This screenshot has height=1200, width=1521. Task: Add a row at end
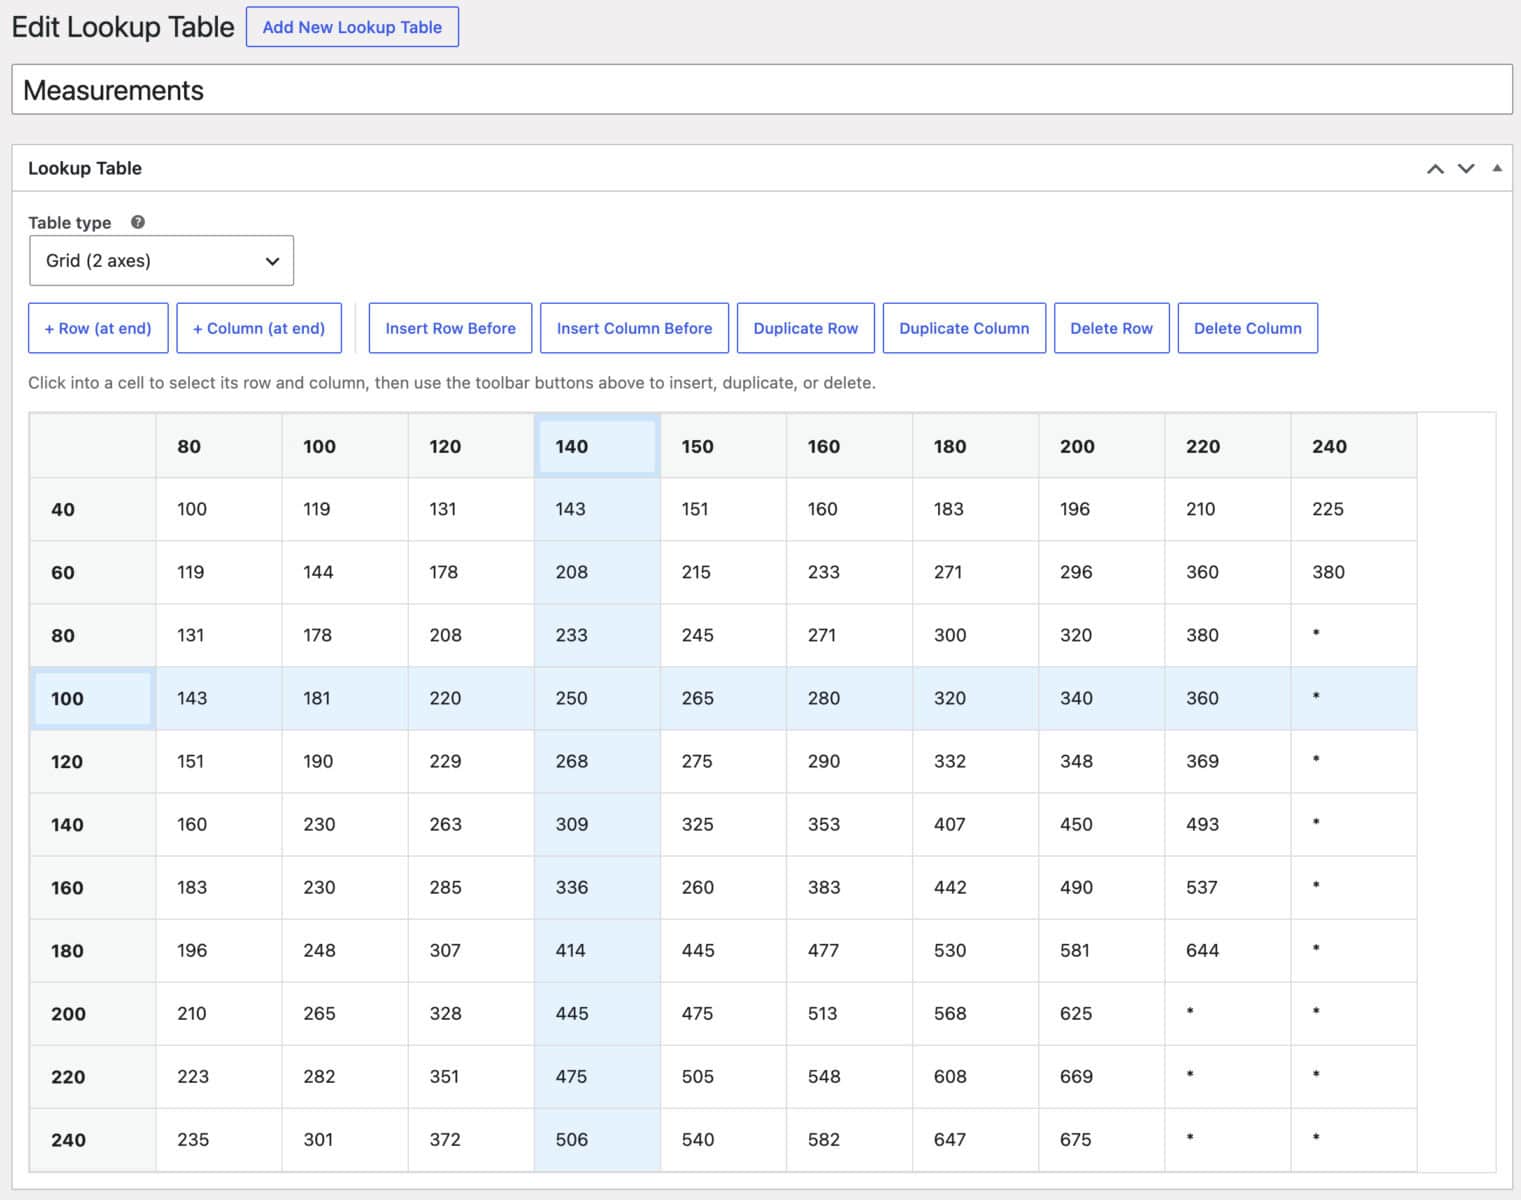click(98, 328)
